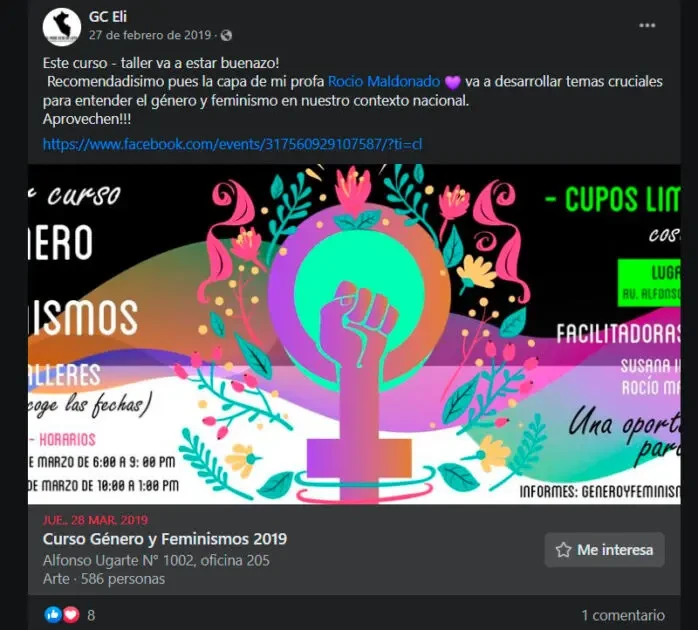Open the feminist fist event banner image
Image resolution: width=698 pixels, height=630 pixels.
(x=354, y=334)
